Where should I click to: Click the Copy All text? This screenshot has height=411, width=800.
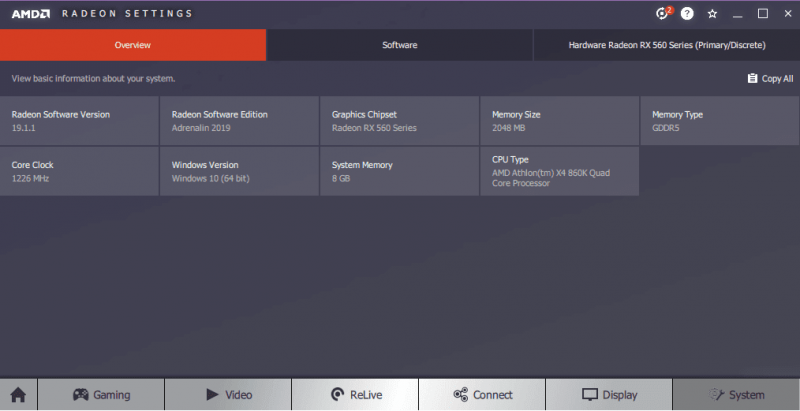click(x=778, y=79)
